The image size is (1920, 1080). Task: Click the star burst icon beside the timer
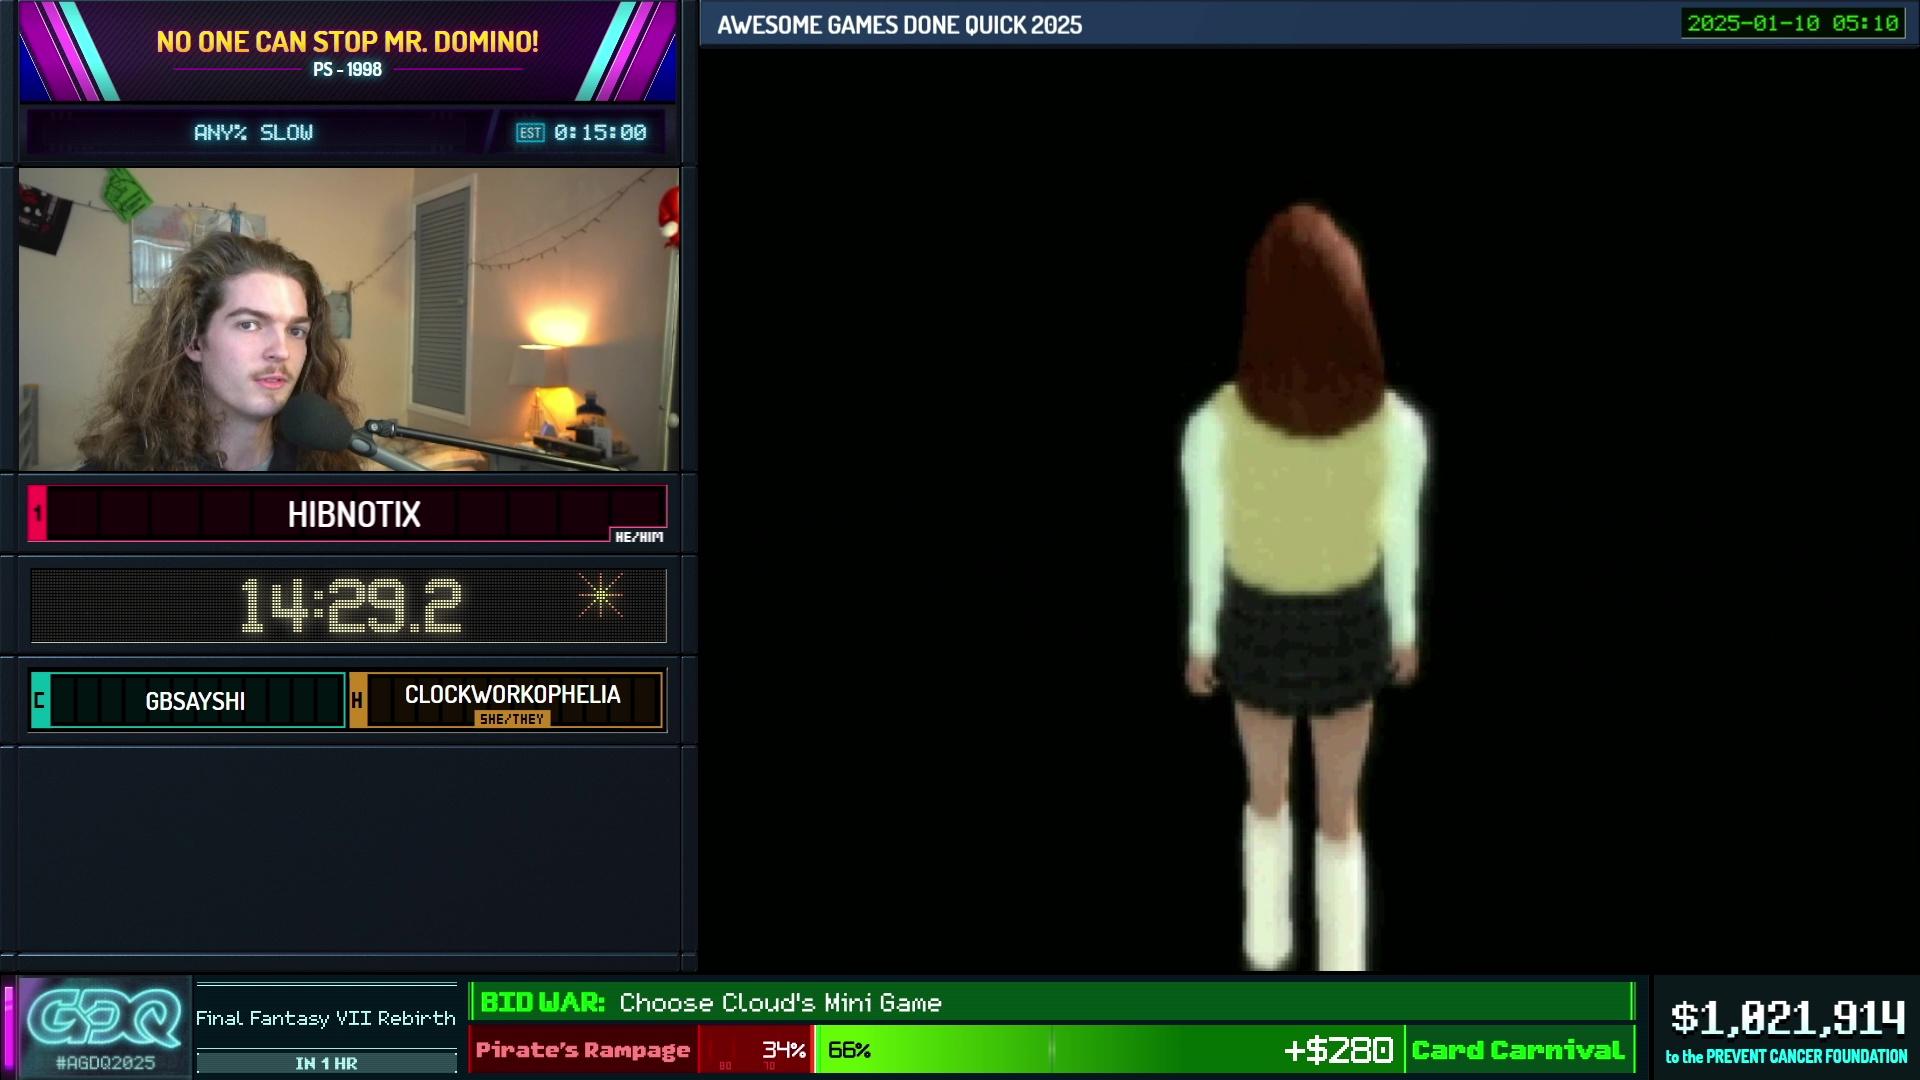pos(600,597)
